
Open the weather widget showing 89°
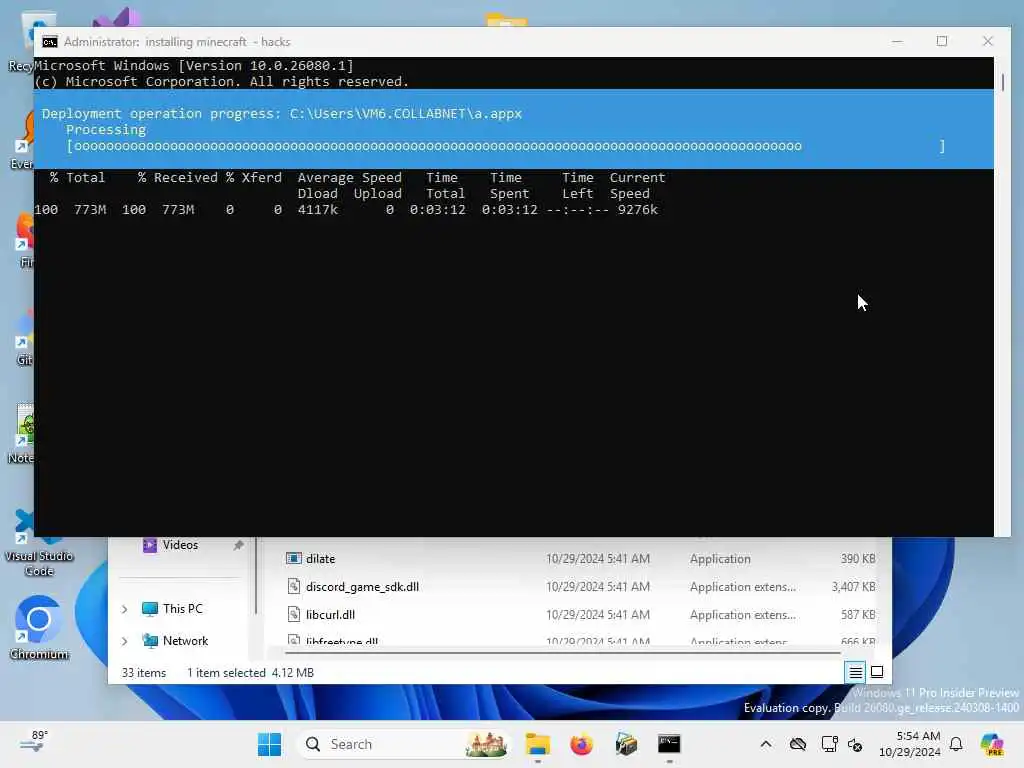click(34, 742)
